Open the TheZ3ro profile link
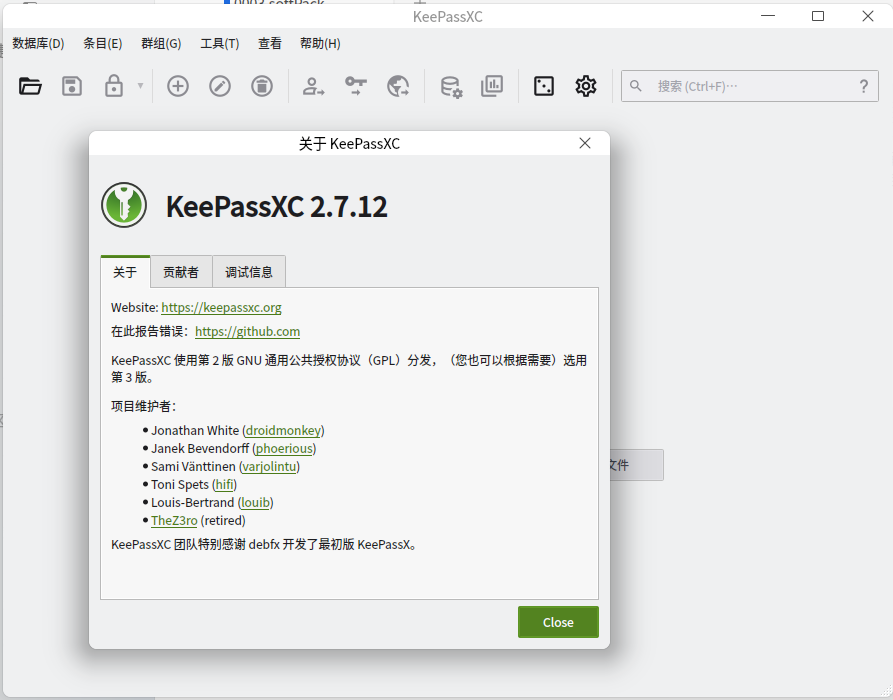This screenshot has height=700, width=893. (x=174, y=521)
